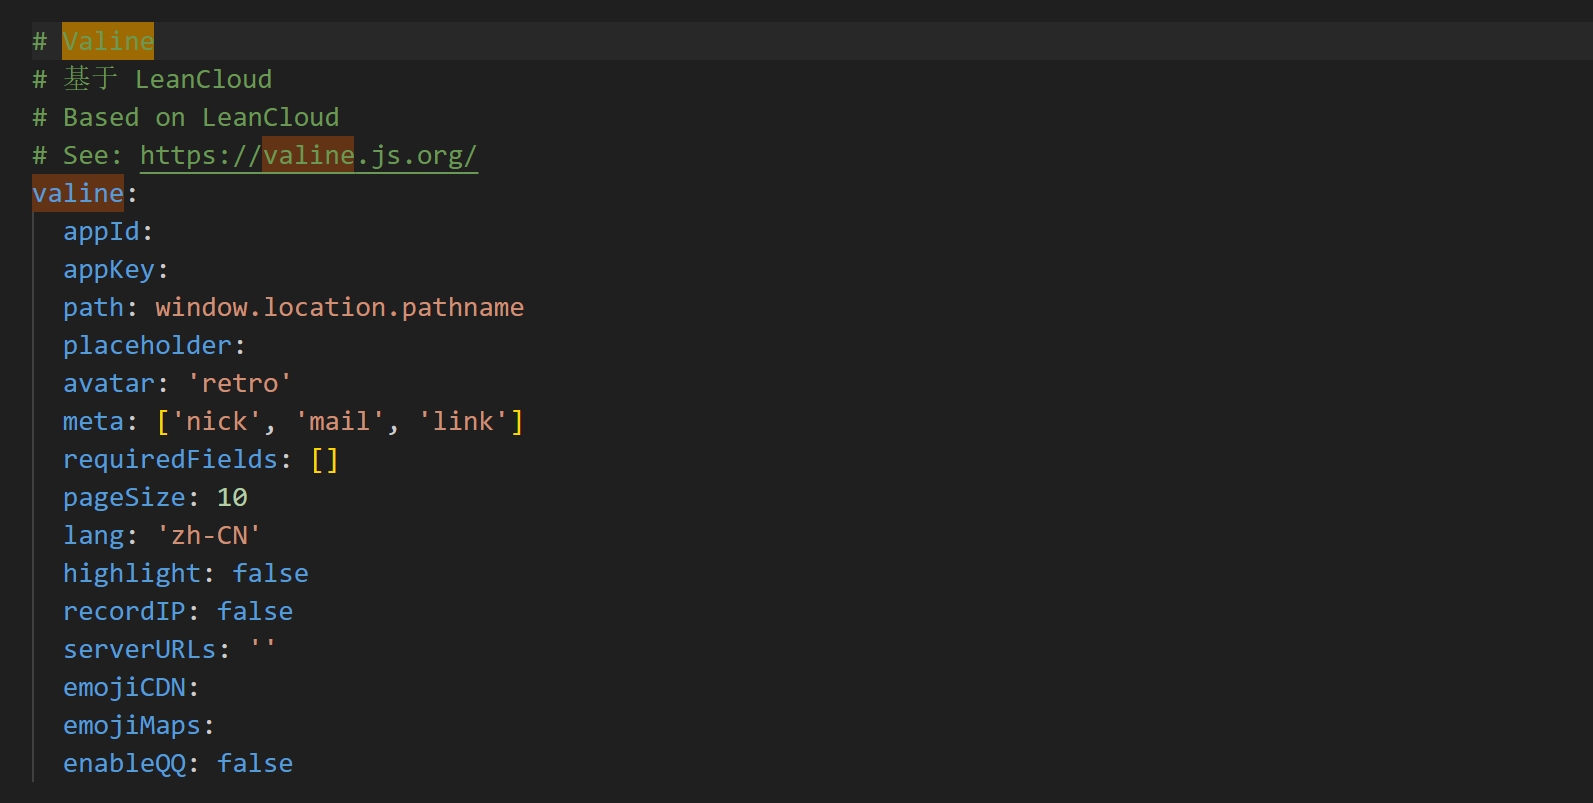Click the emojiMaps key
1593x803 pixels.
132,726
